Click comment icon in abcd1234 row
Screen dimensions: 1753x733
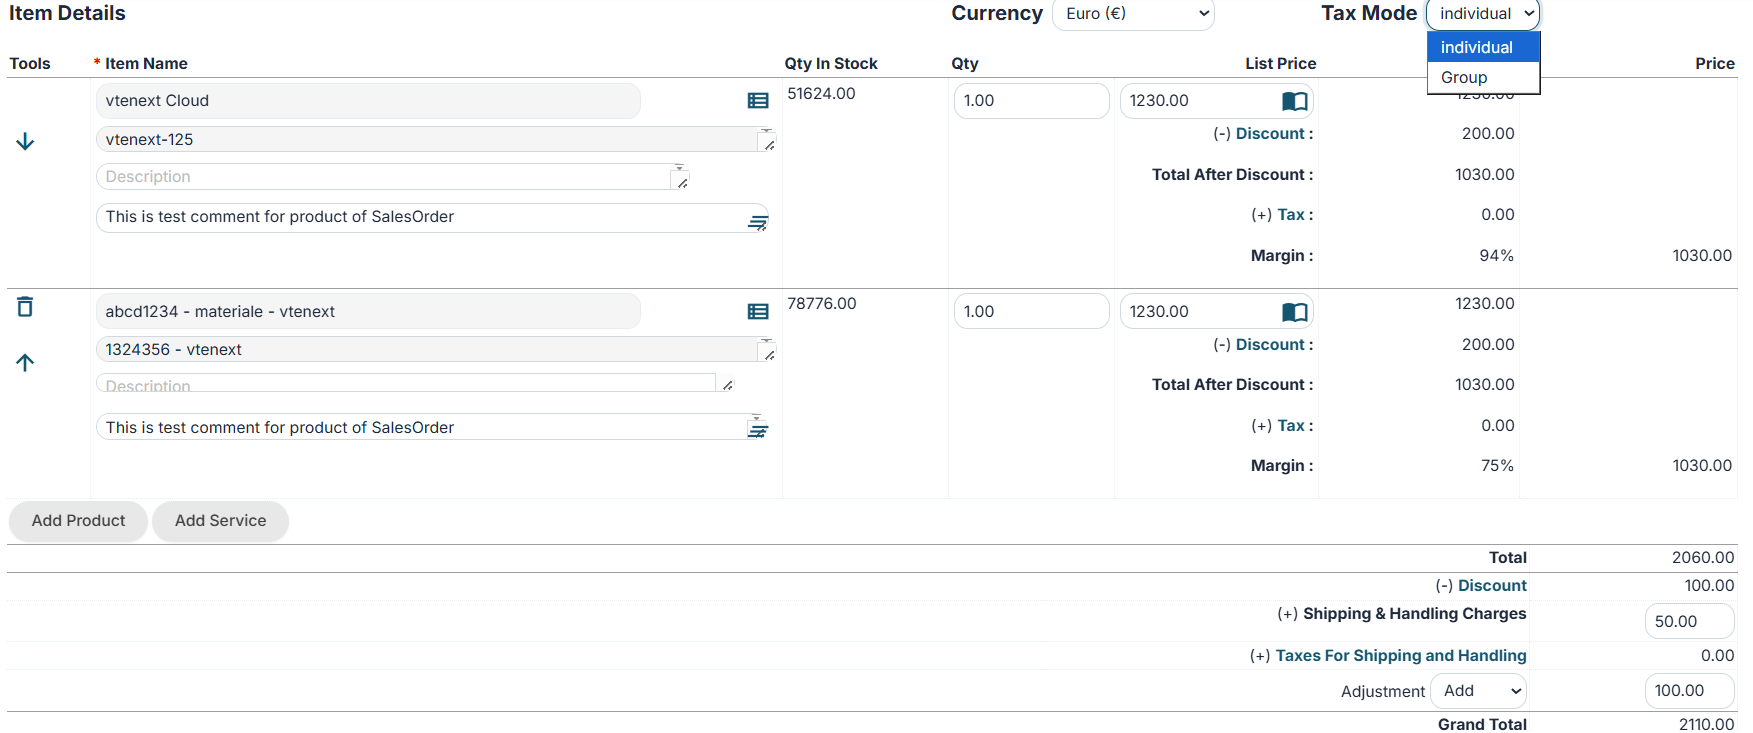coord(758,429)
